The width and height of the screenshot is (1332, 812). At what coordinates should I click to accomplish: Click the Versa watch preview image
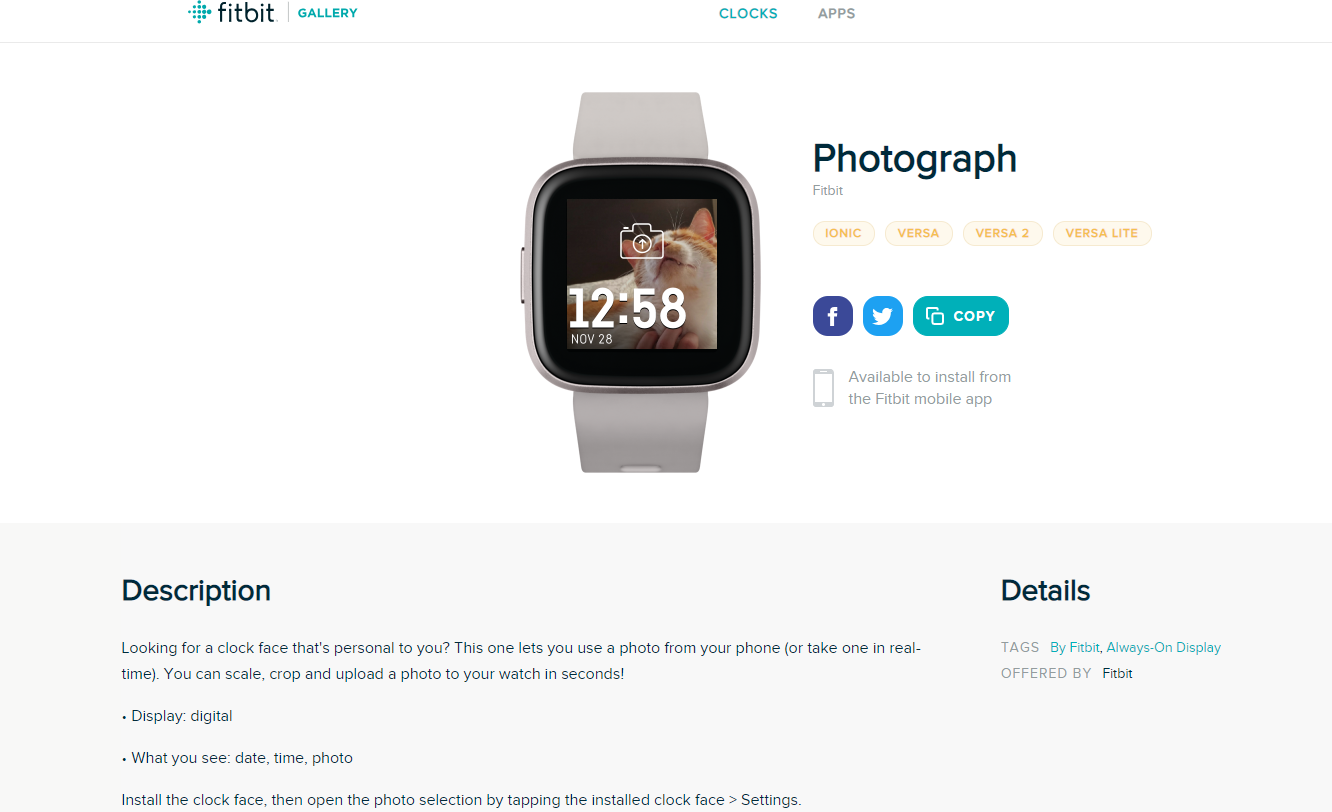pyautogui.click(x=641, y=281)
